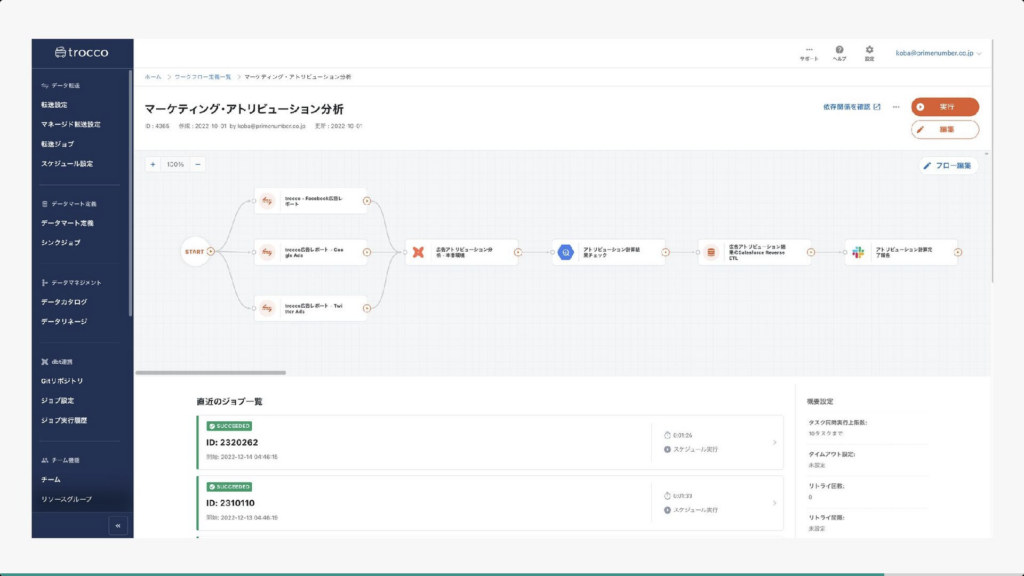
Task: Zoom out with the minus button
Action: pos(198,164)
